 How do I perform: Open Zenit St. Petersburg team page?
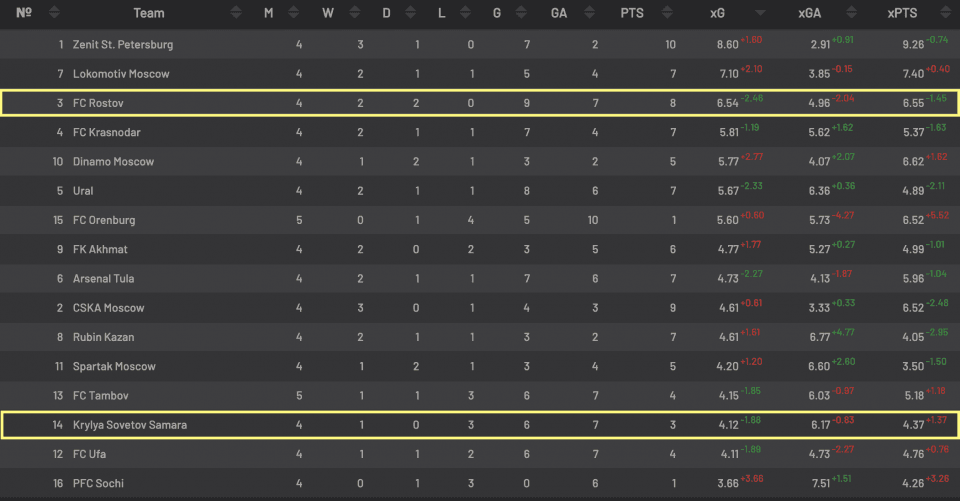coord(123,45)
